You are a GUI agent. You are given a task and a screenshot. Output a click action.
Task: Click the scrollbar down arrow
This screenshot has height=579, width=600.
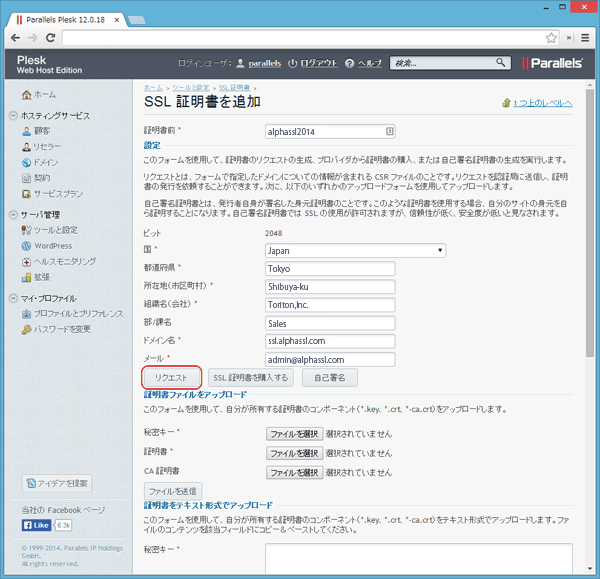(x=590, y=568)
